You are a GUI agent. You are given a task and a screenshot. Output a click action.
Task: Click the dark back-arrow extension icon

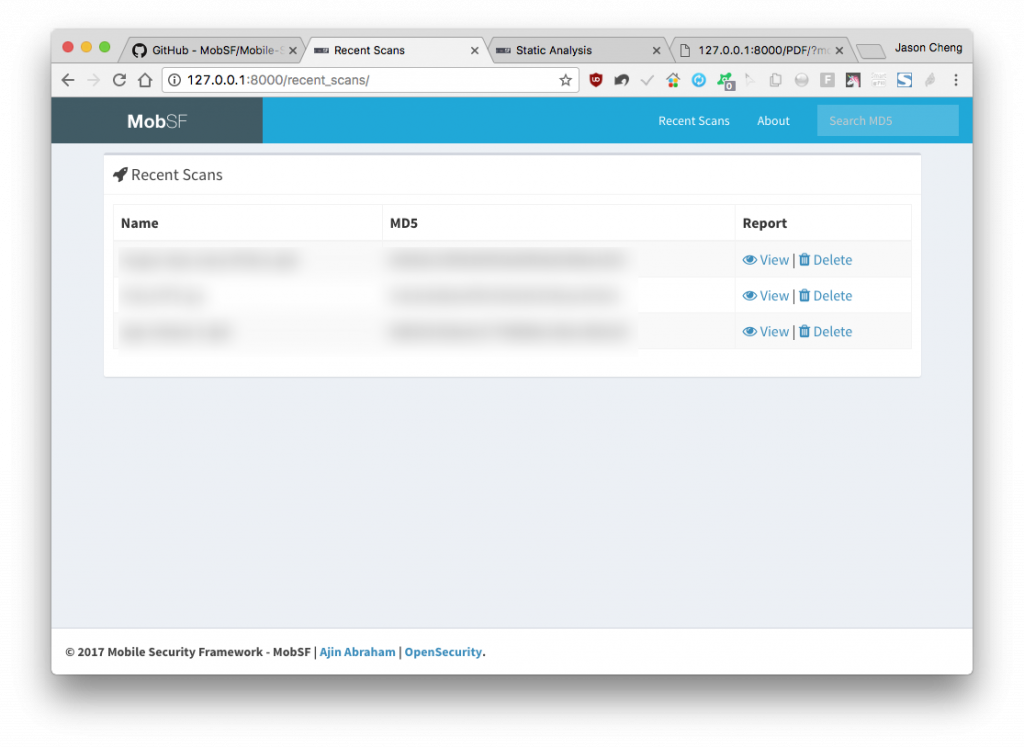621,80
